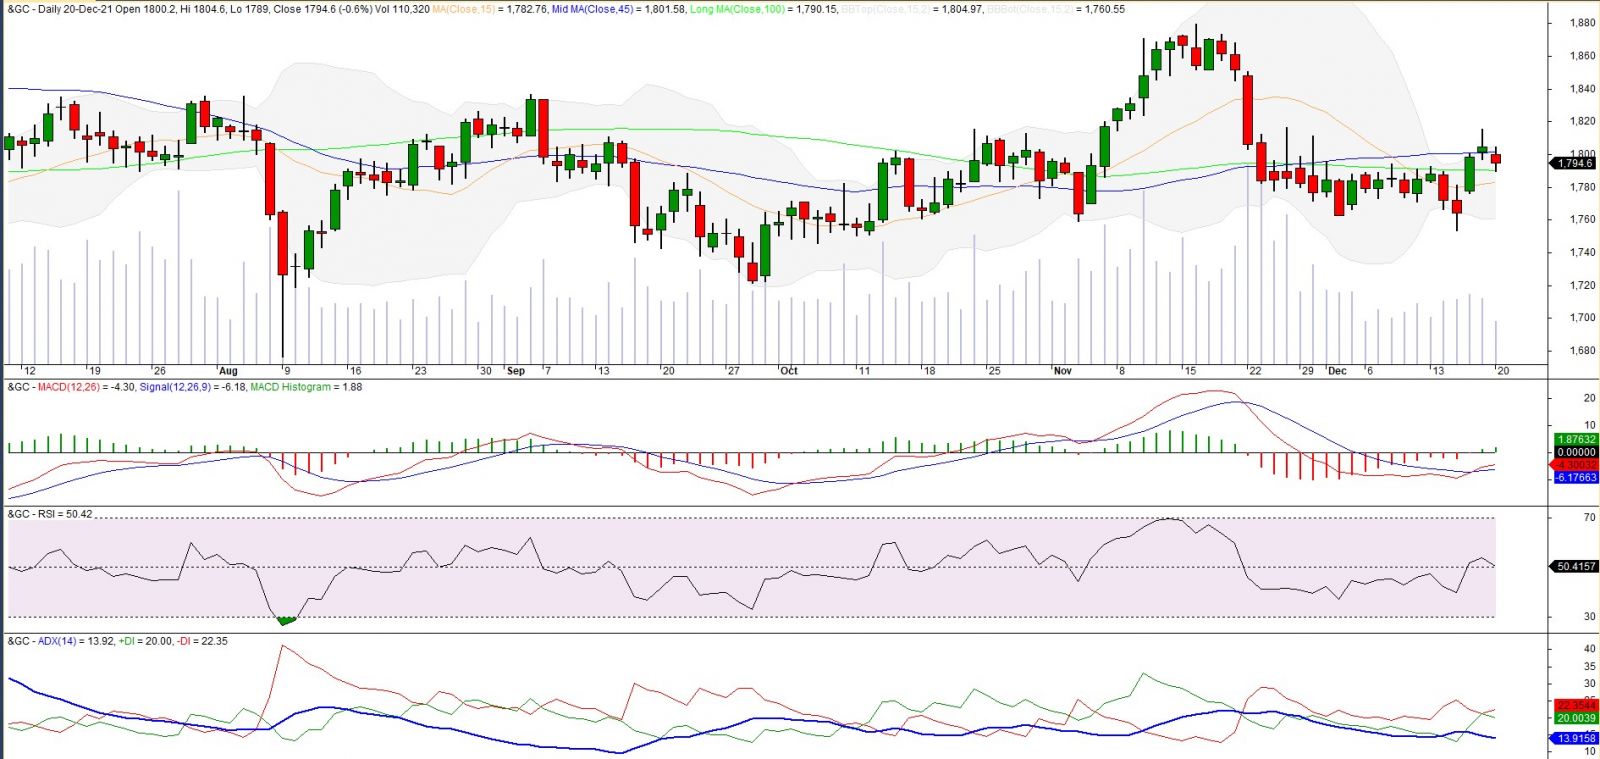Click the MACD Histogram = 1.88 label
Screen dimensions: 1600x759
tap(307, 387)
